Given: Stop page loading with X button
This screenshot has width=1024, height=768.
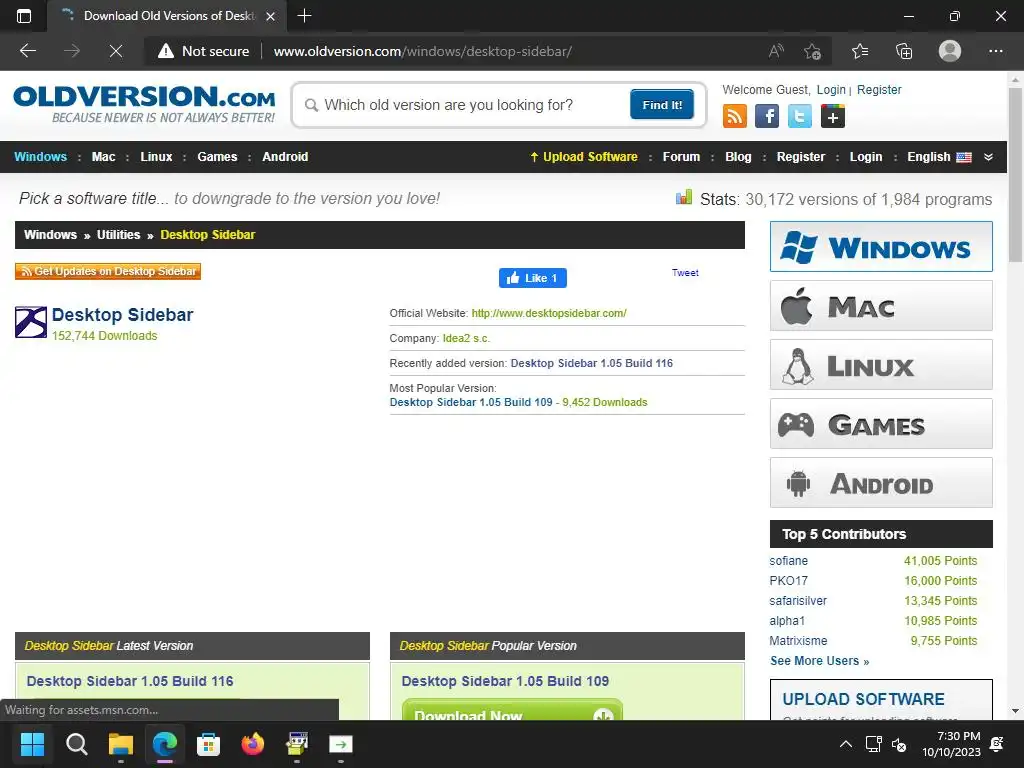Looking at the screenshot, I should coord(116,51).
